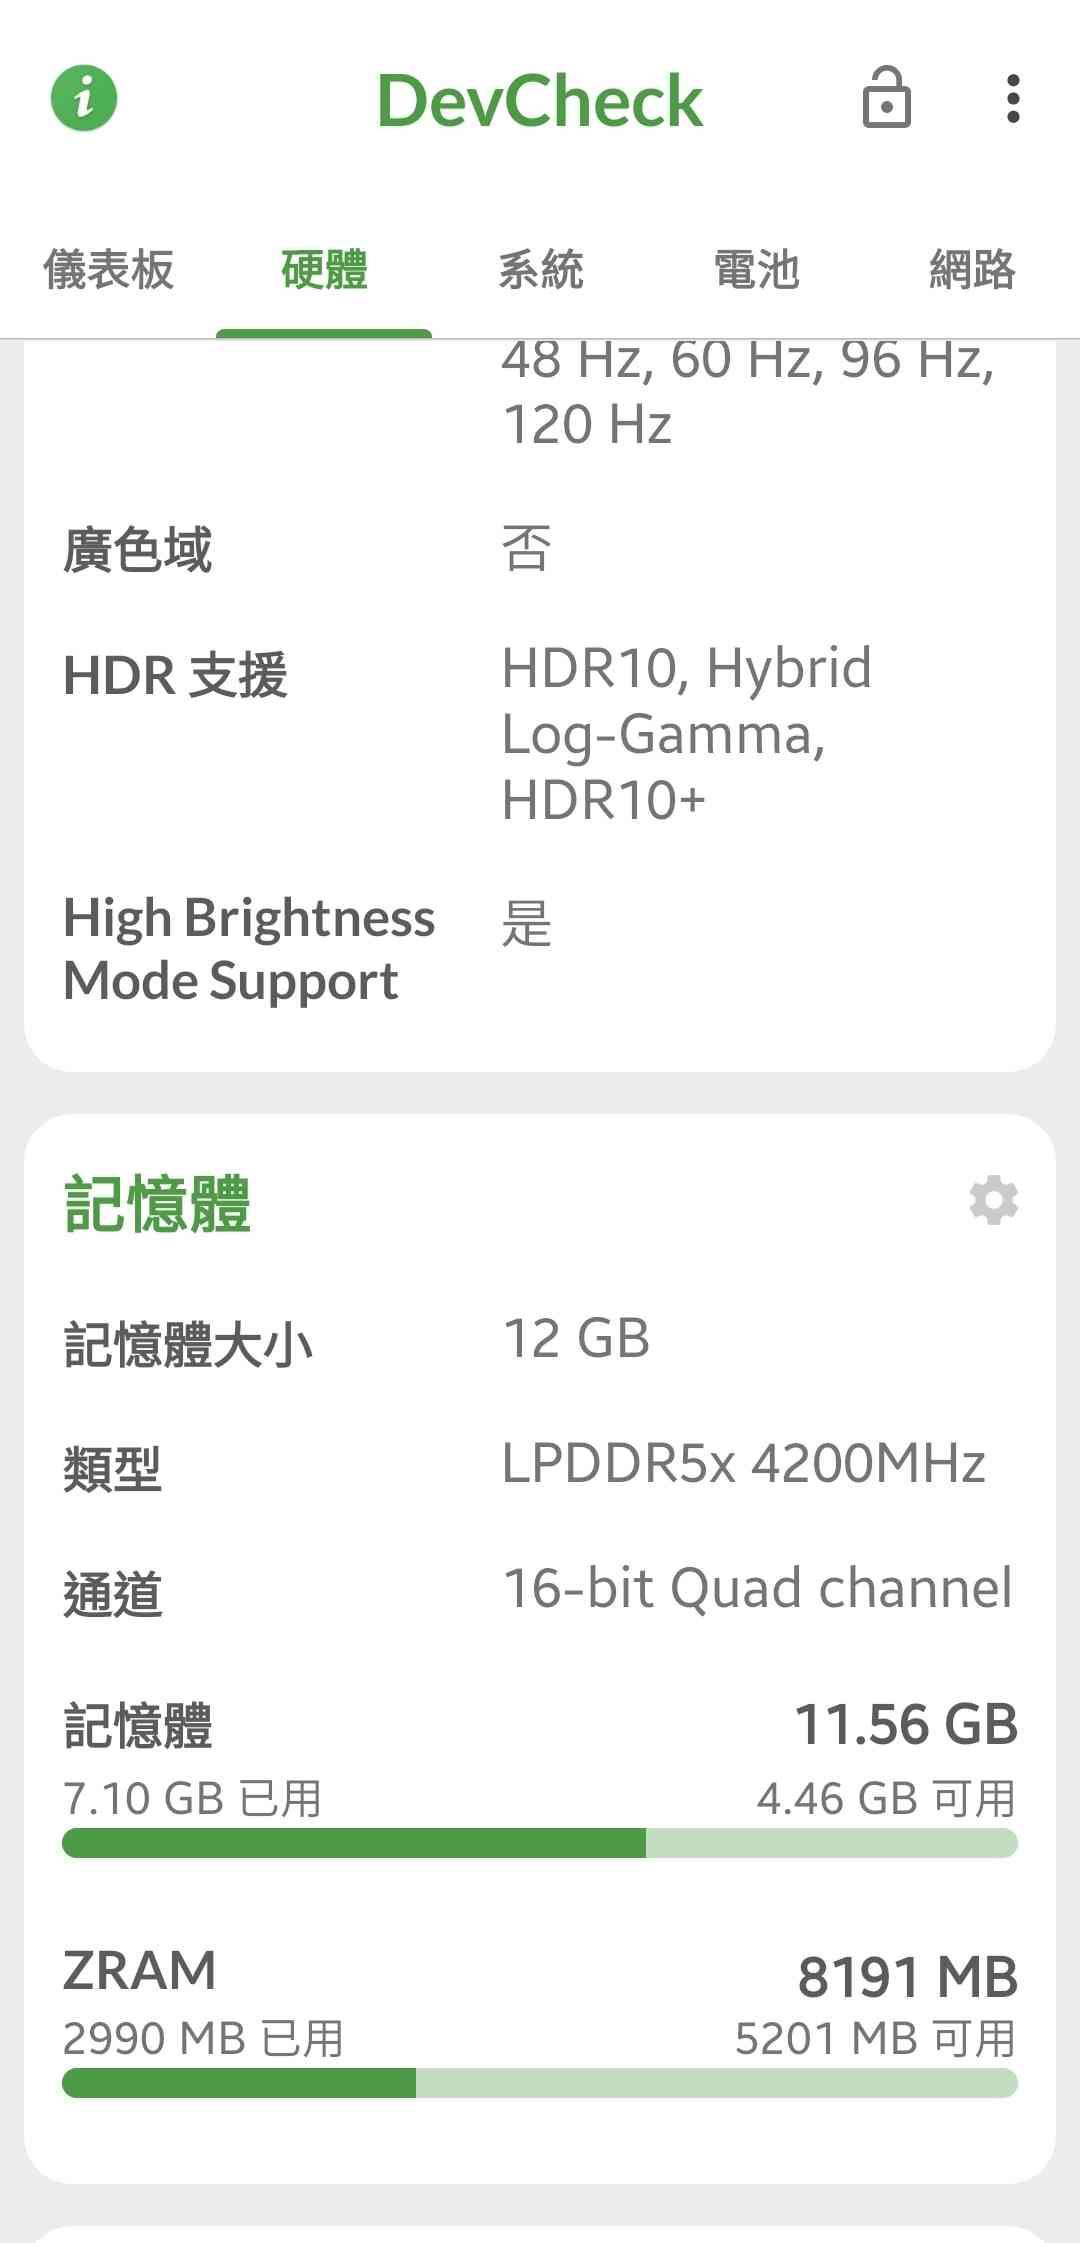Tap High Brightness Mode Support label
Image resolution: width=1080 pixels, height=2243 pixels.
[x=248, y=949]
